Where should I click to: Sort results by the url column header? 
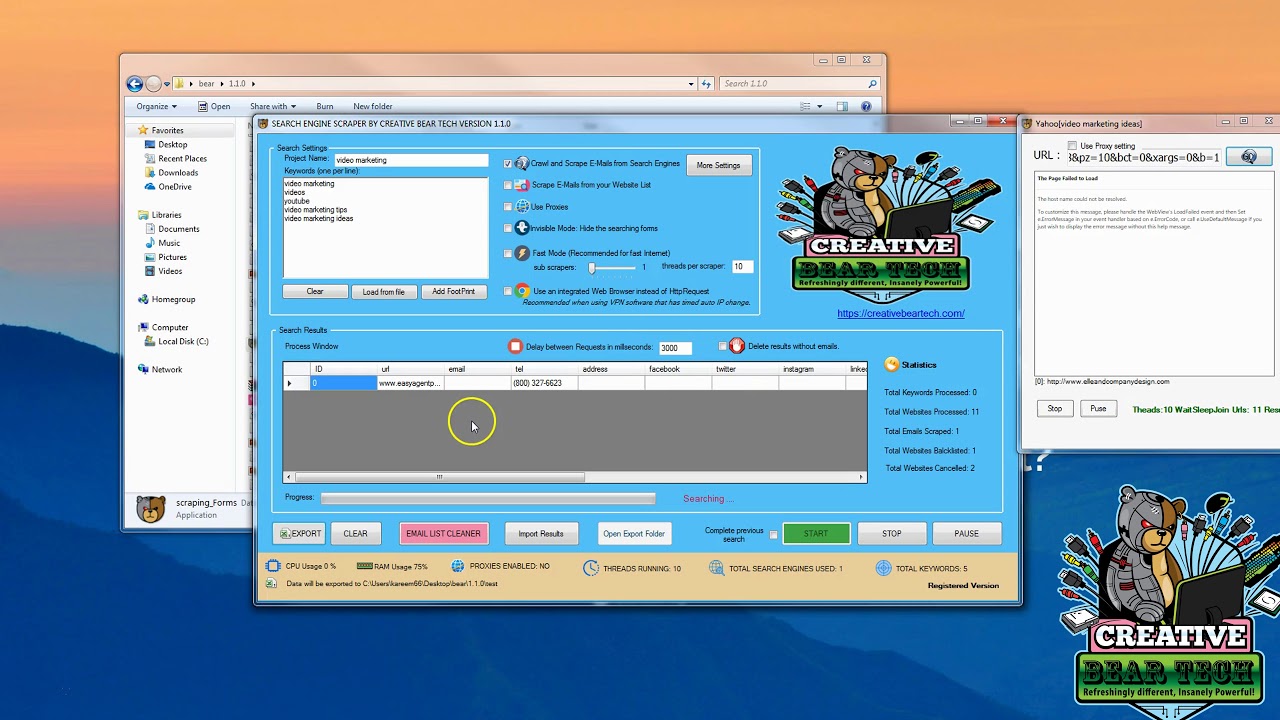click(411, 369)
